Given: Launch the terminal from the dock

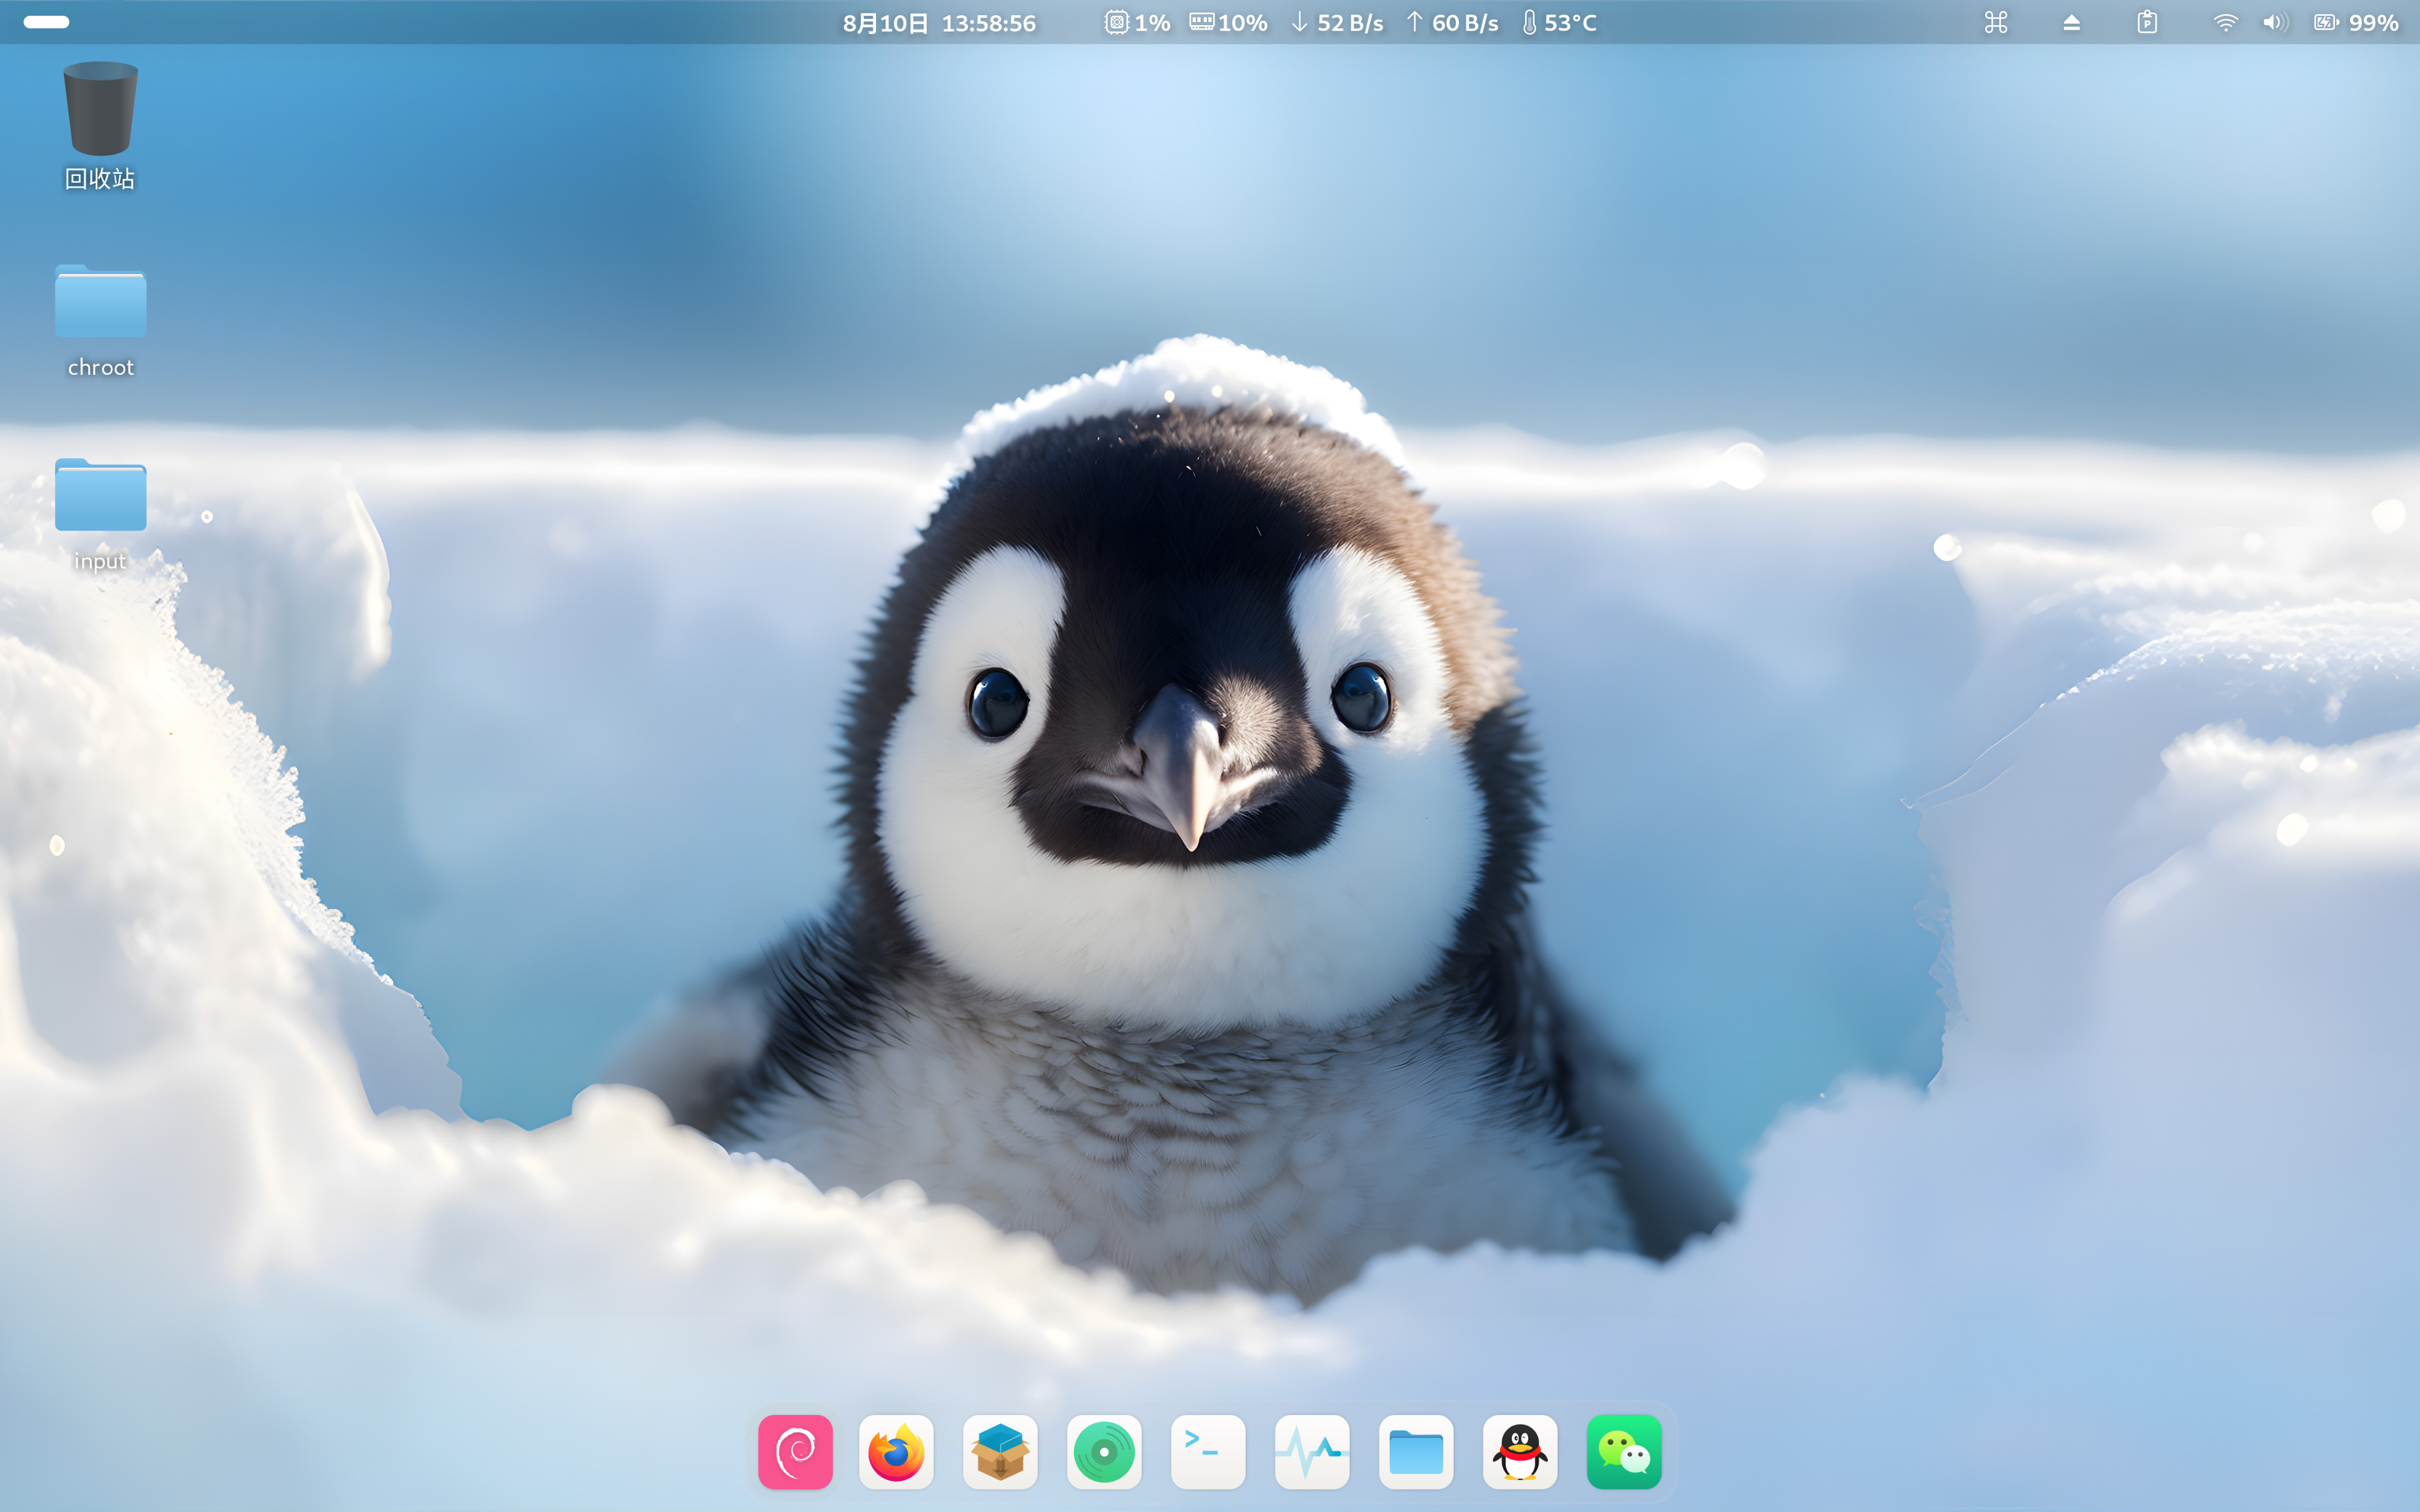Looking at the screenshot, I should point(1208,1451).
